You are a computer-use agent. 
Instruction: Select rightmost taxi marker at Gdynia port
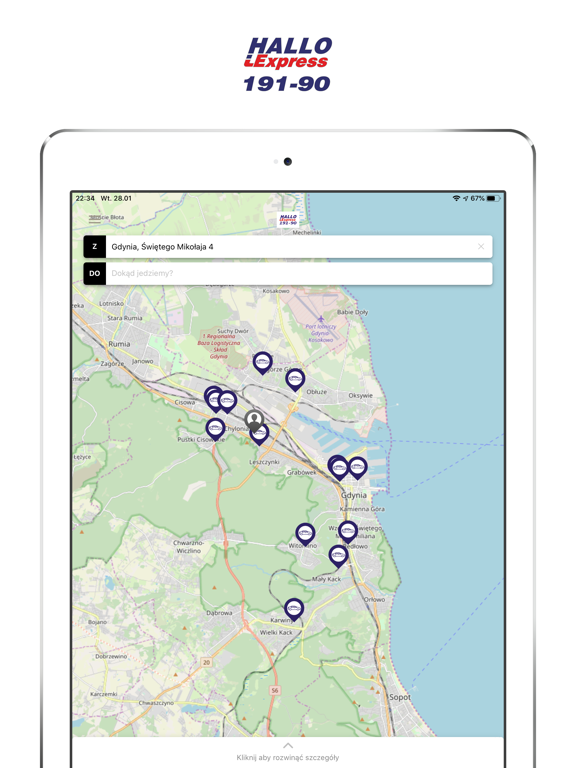click(358, 468)
